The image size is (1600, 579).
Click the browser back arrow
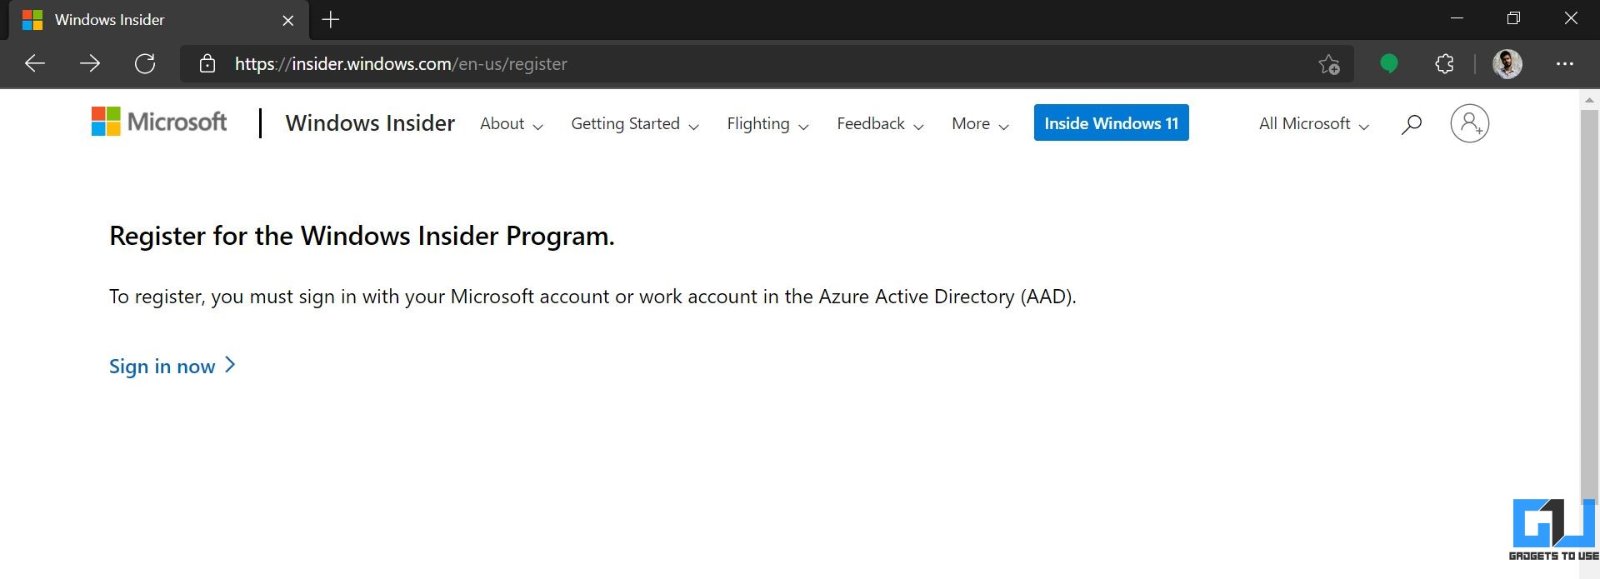pos(35,64)
